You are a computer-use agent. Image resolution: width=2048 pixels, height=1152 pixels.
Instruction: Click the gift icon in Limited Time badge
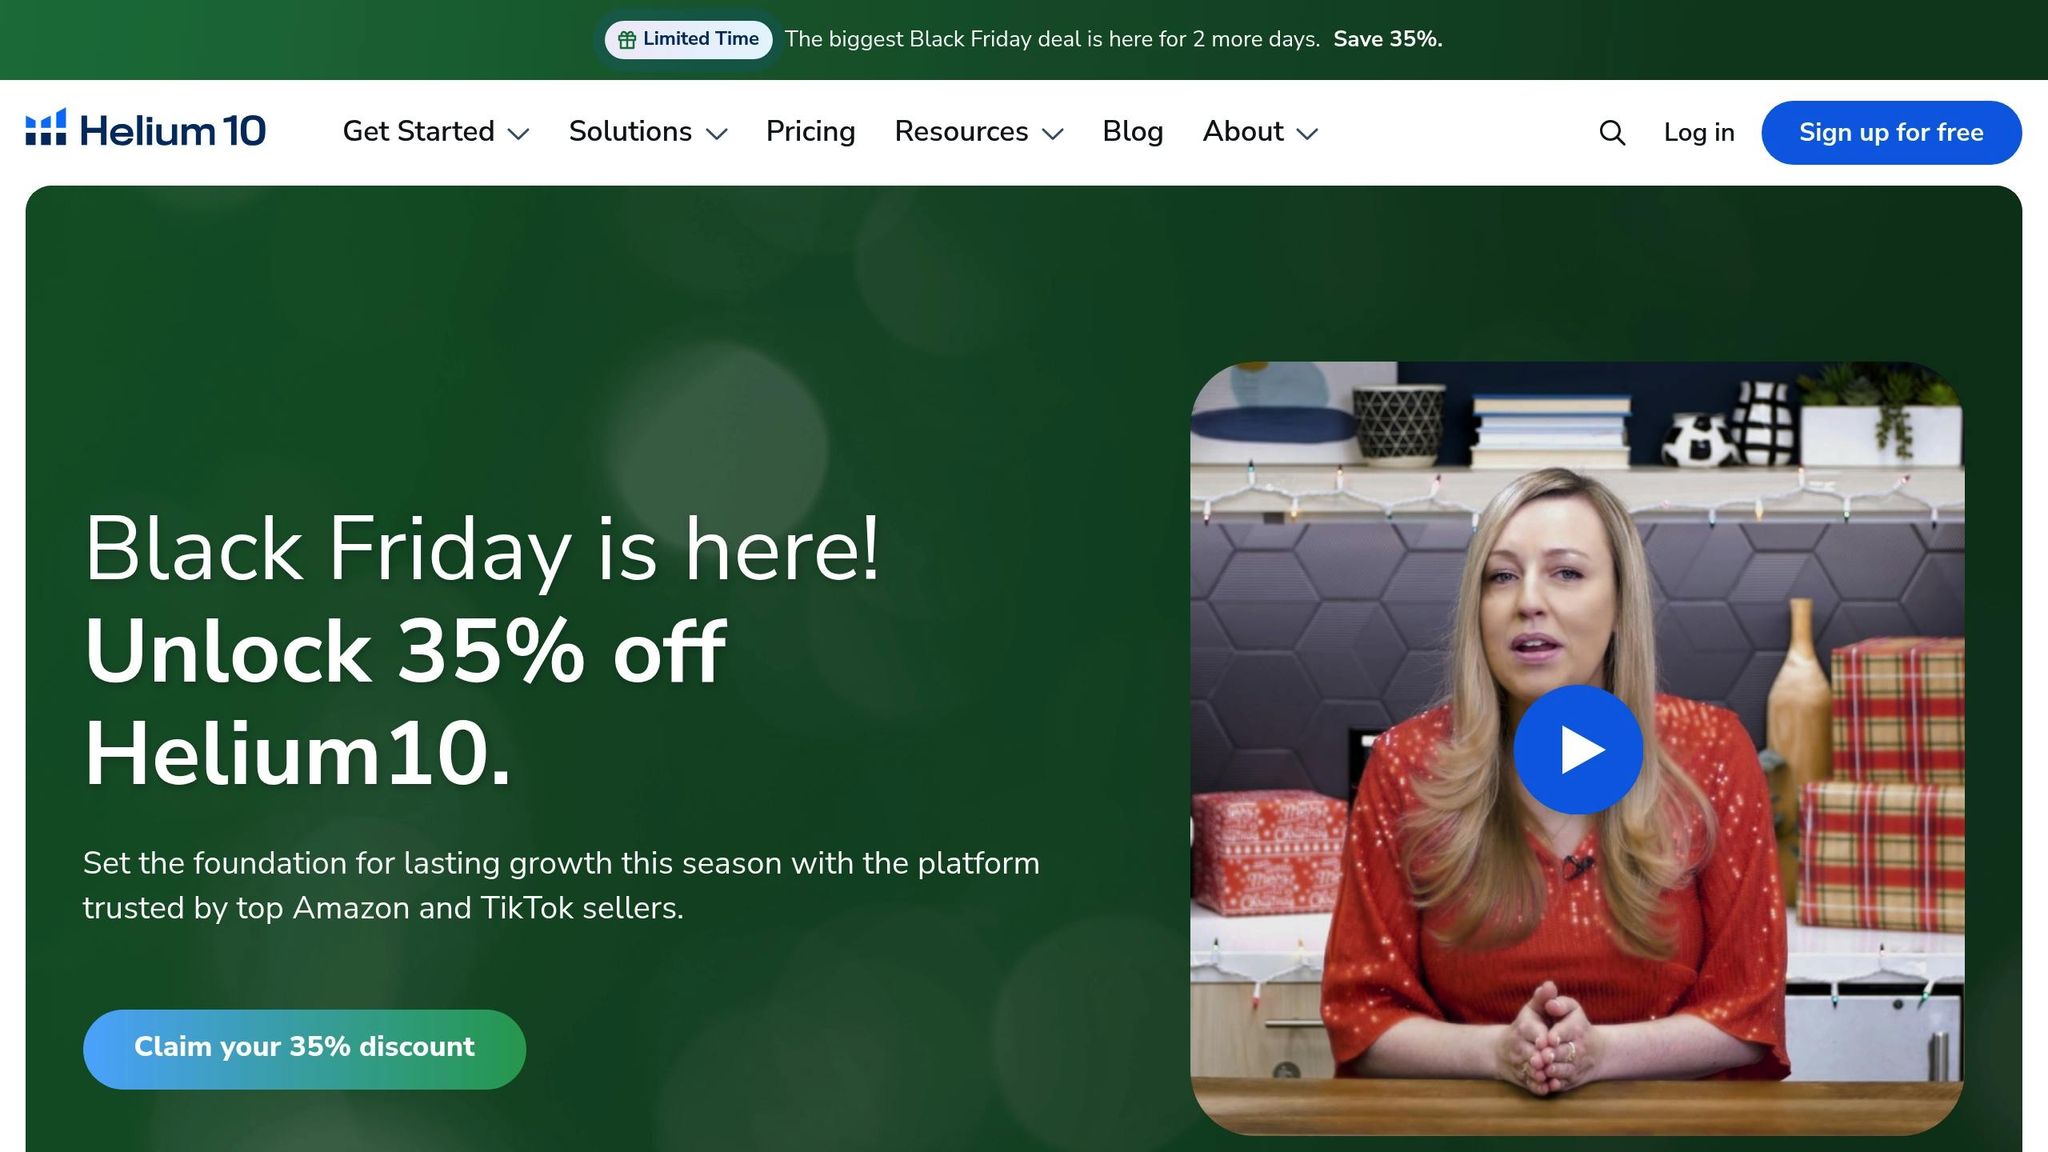click(x=627, y=40)
